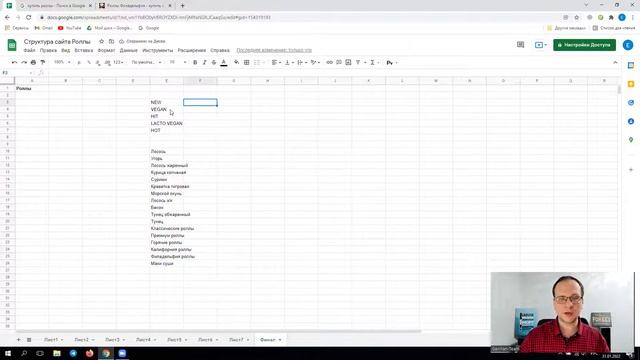
Task: Click the add-ons plus in side panel
Action: (x=631, y=169)
